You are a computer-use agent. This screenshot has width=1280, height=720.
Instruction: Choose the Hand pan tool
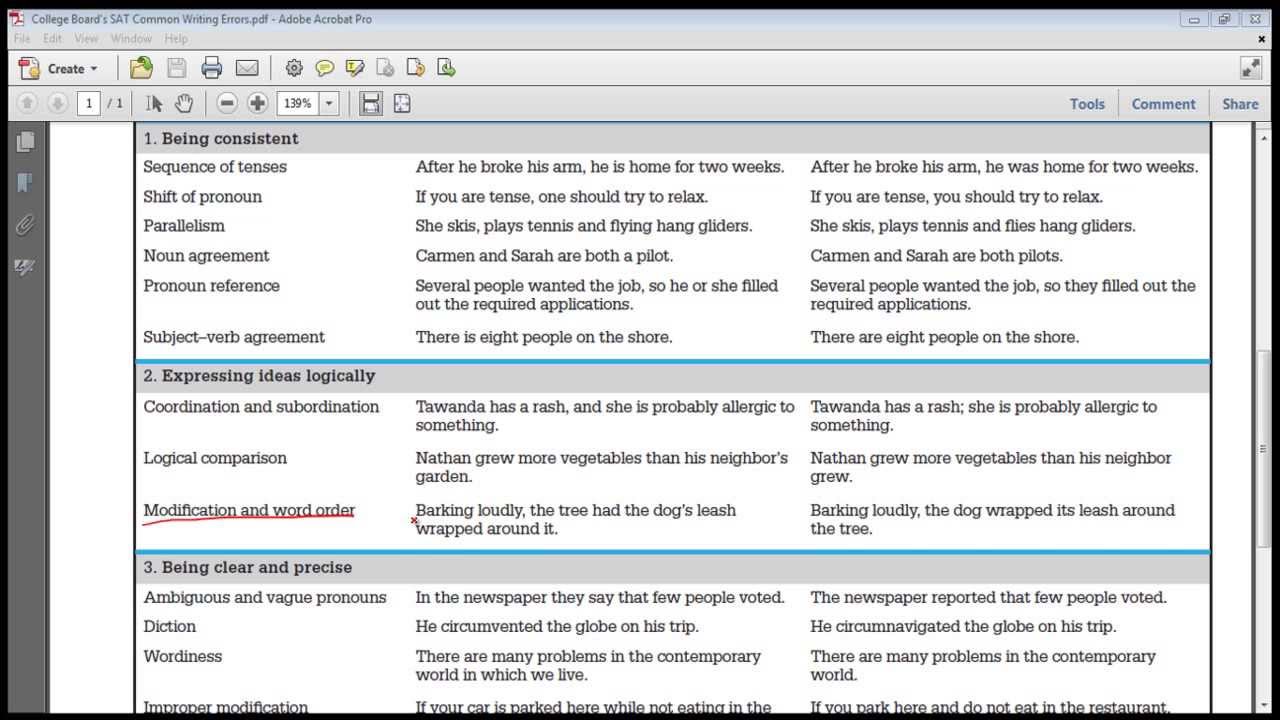(x=184, y=103)
